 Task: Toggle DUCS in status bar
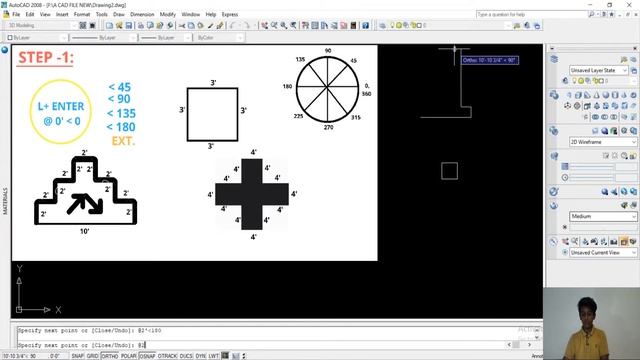pyautogui.click(x=186, y=356)
